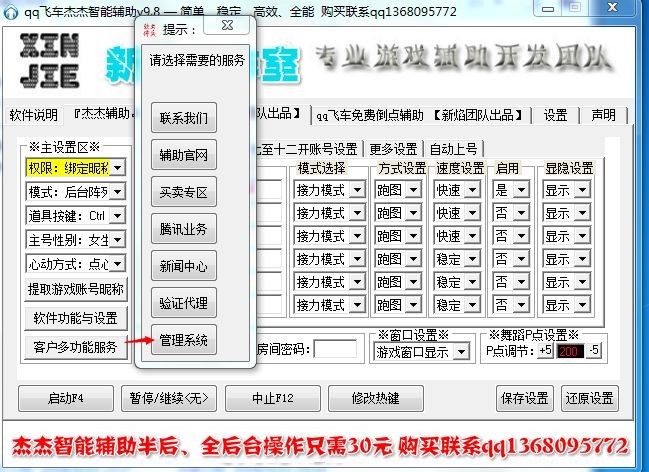Open the third row 跑图 dropdown
The height and width of the screenshot is (472, 649).
(413, 236)
